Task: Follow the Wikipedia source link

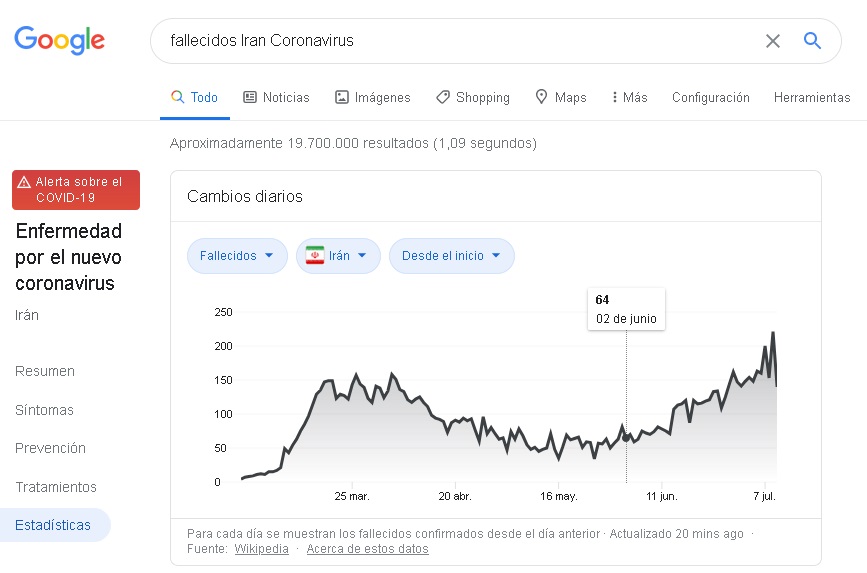Action: click(x=261, y=549)
